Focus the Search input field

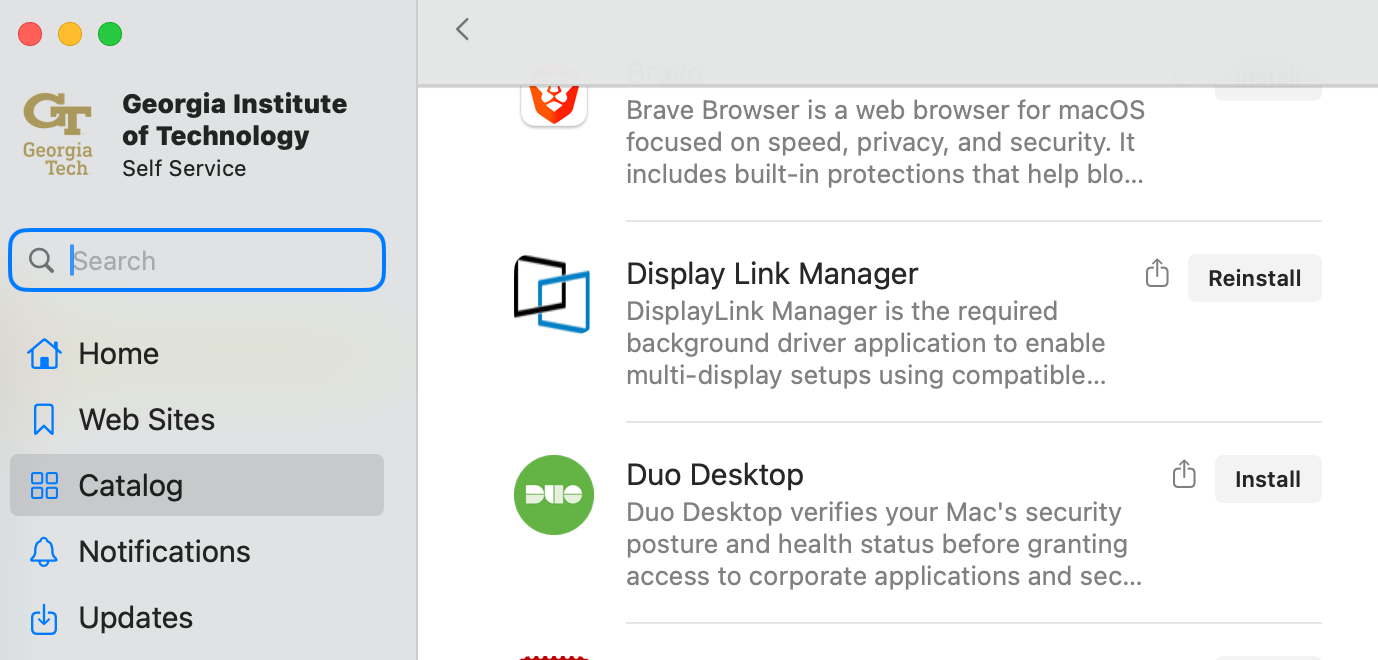197,261
